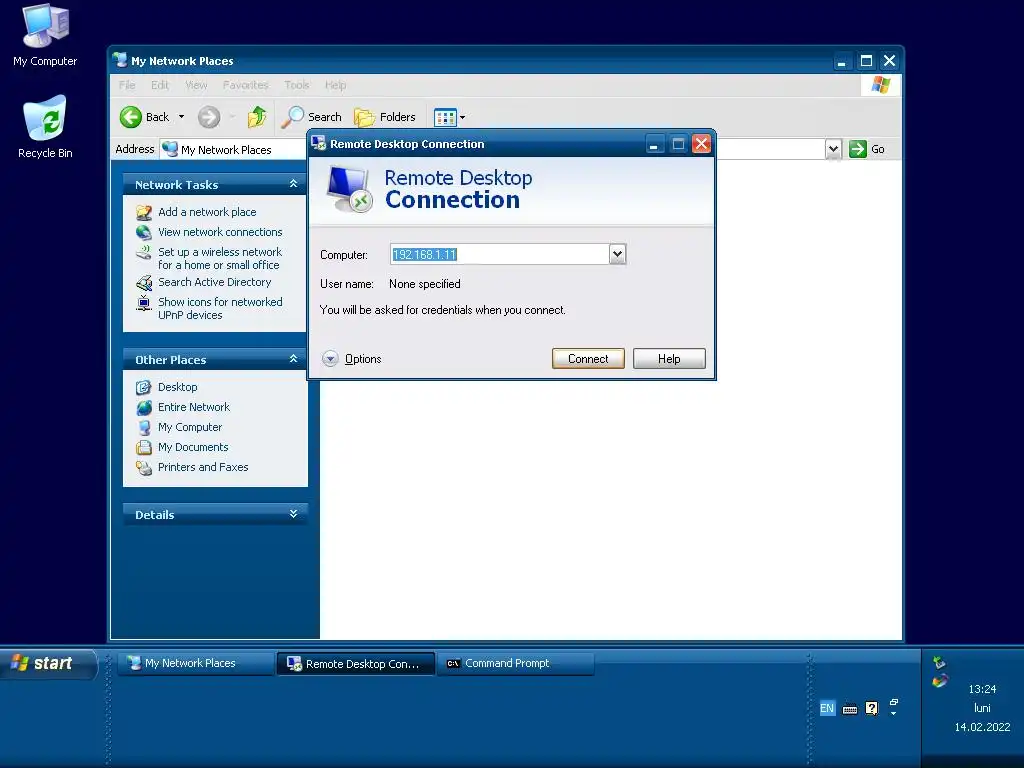Open the Views icon in toolbar

coord(445,118)
